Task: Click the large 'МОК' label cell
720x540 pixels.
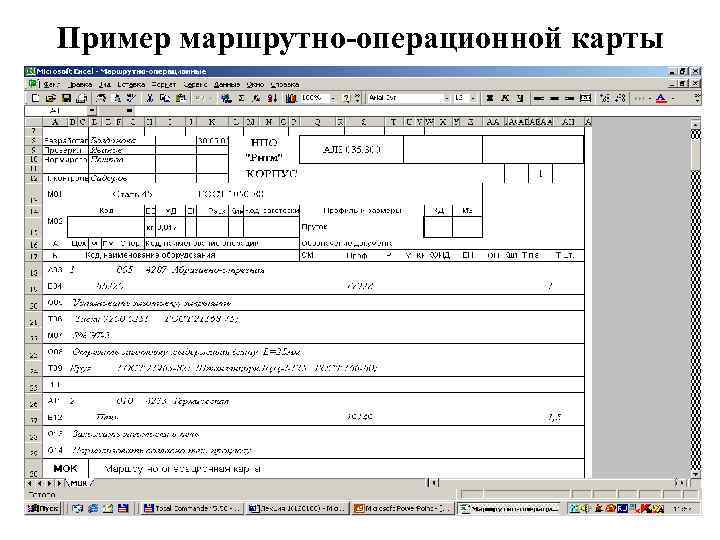Action: [x=65, y=469]
